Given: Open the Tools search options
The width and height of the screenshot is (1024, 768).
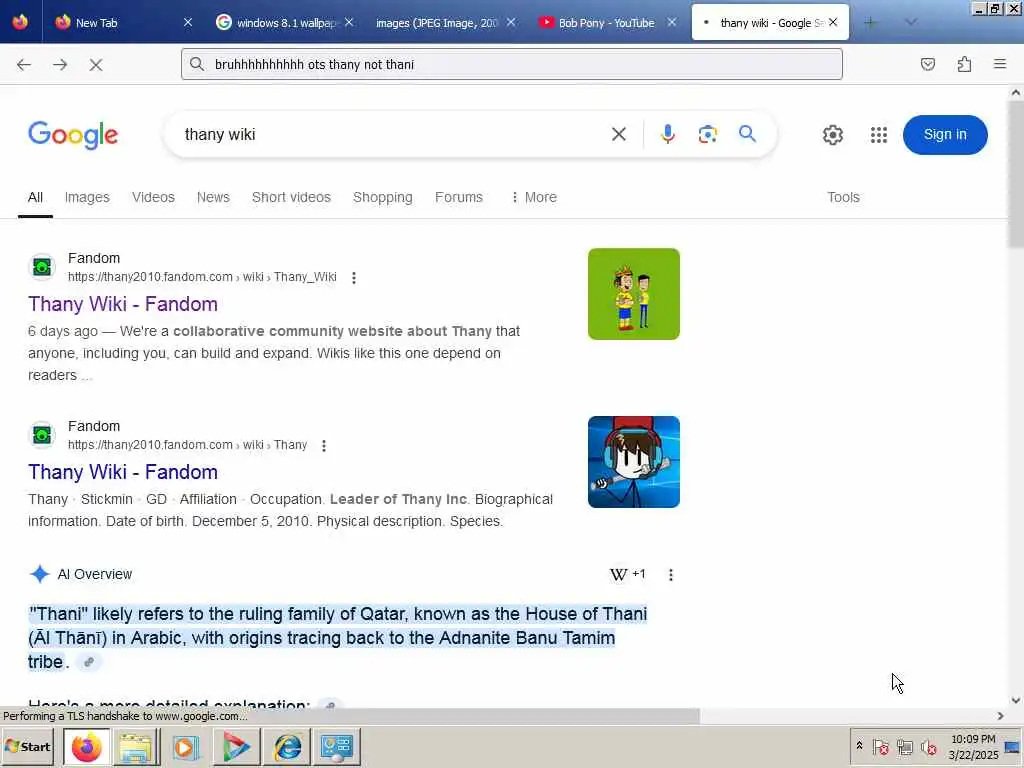Looking at the screenshot, I should click(843, 197).
